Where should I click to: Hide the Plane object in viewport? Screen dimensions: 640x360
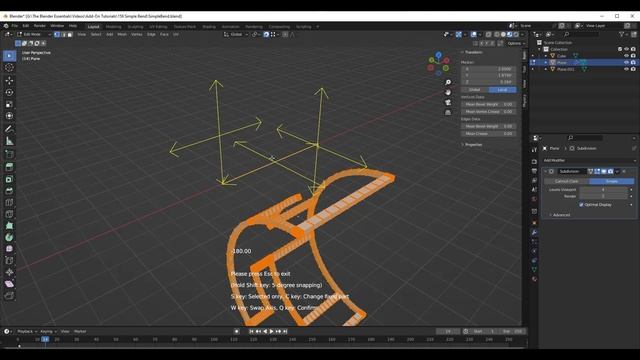coord(626,62)
